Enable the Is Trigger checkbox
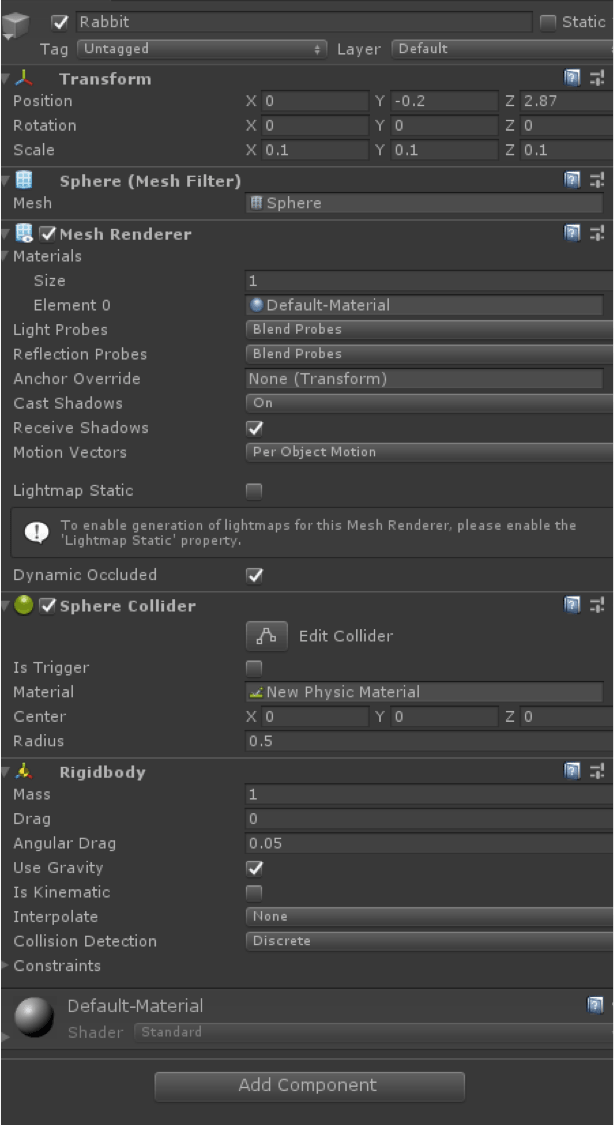Viewport: 614px width, 1125px height. [254, 669]
